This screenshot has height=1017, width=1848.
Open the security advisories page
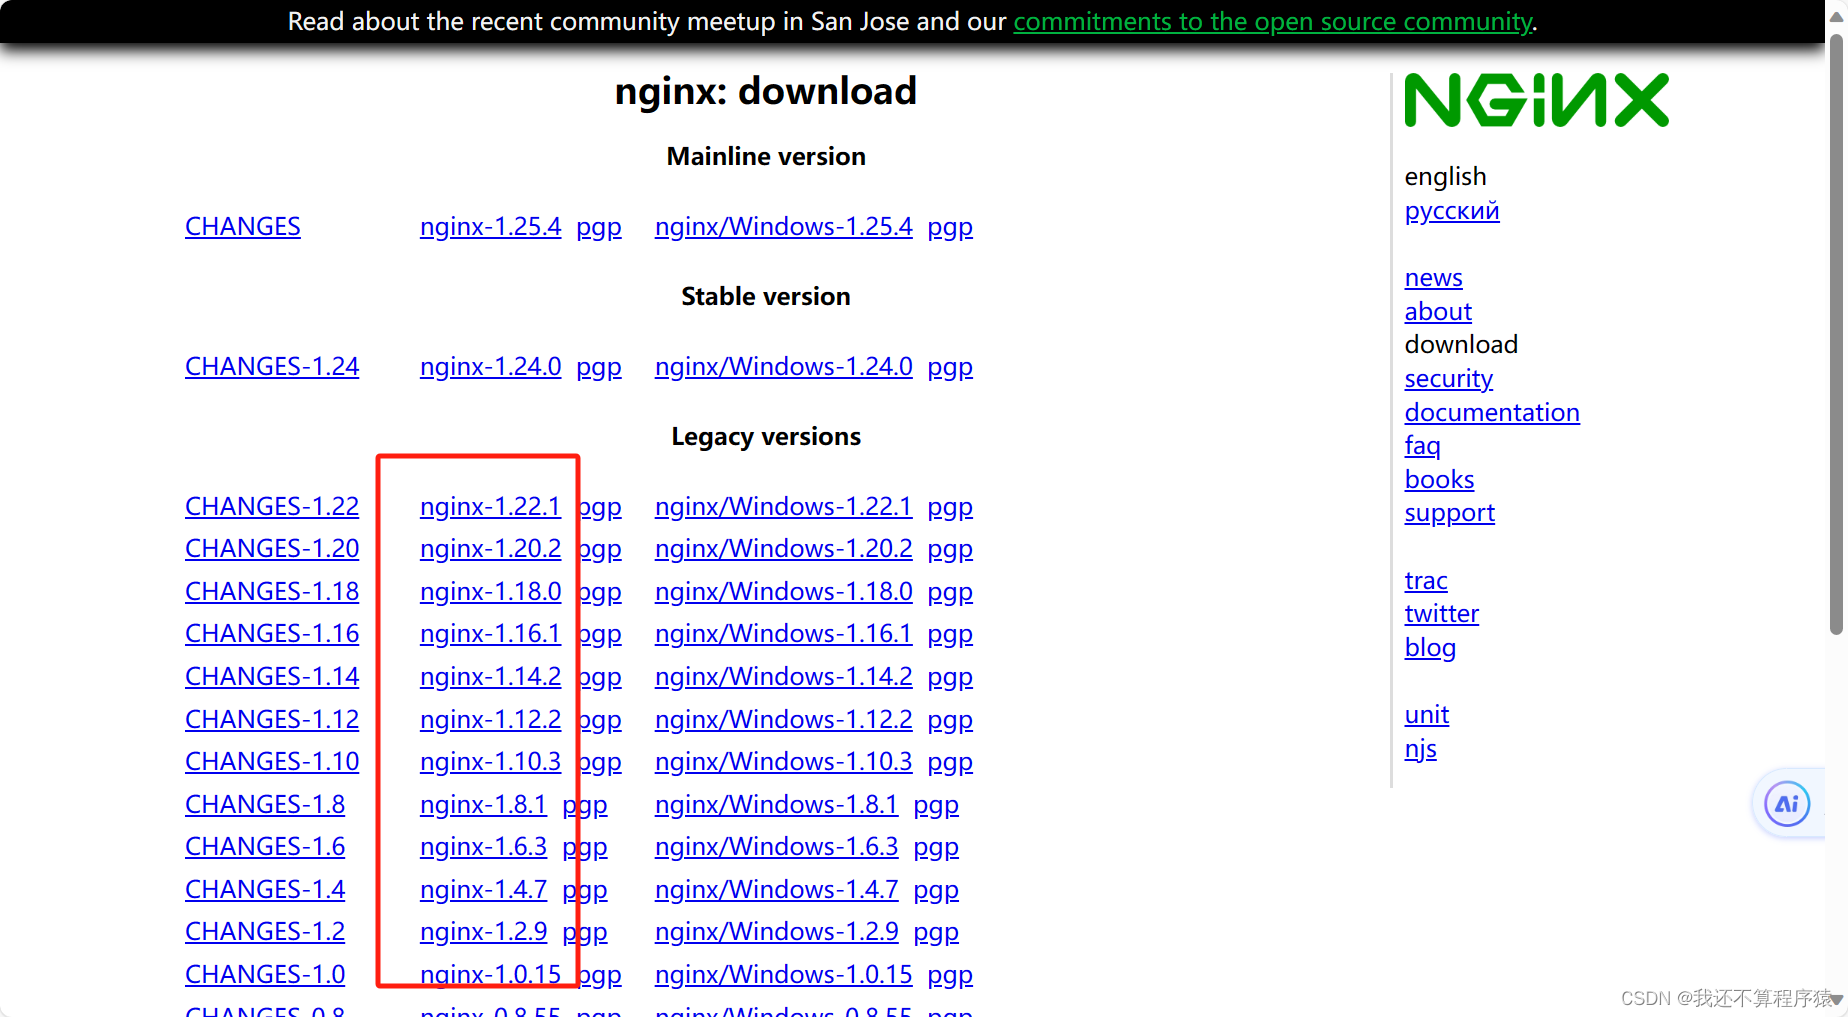pyautogui.click(x=1448, y=378)
